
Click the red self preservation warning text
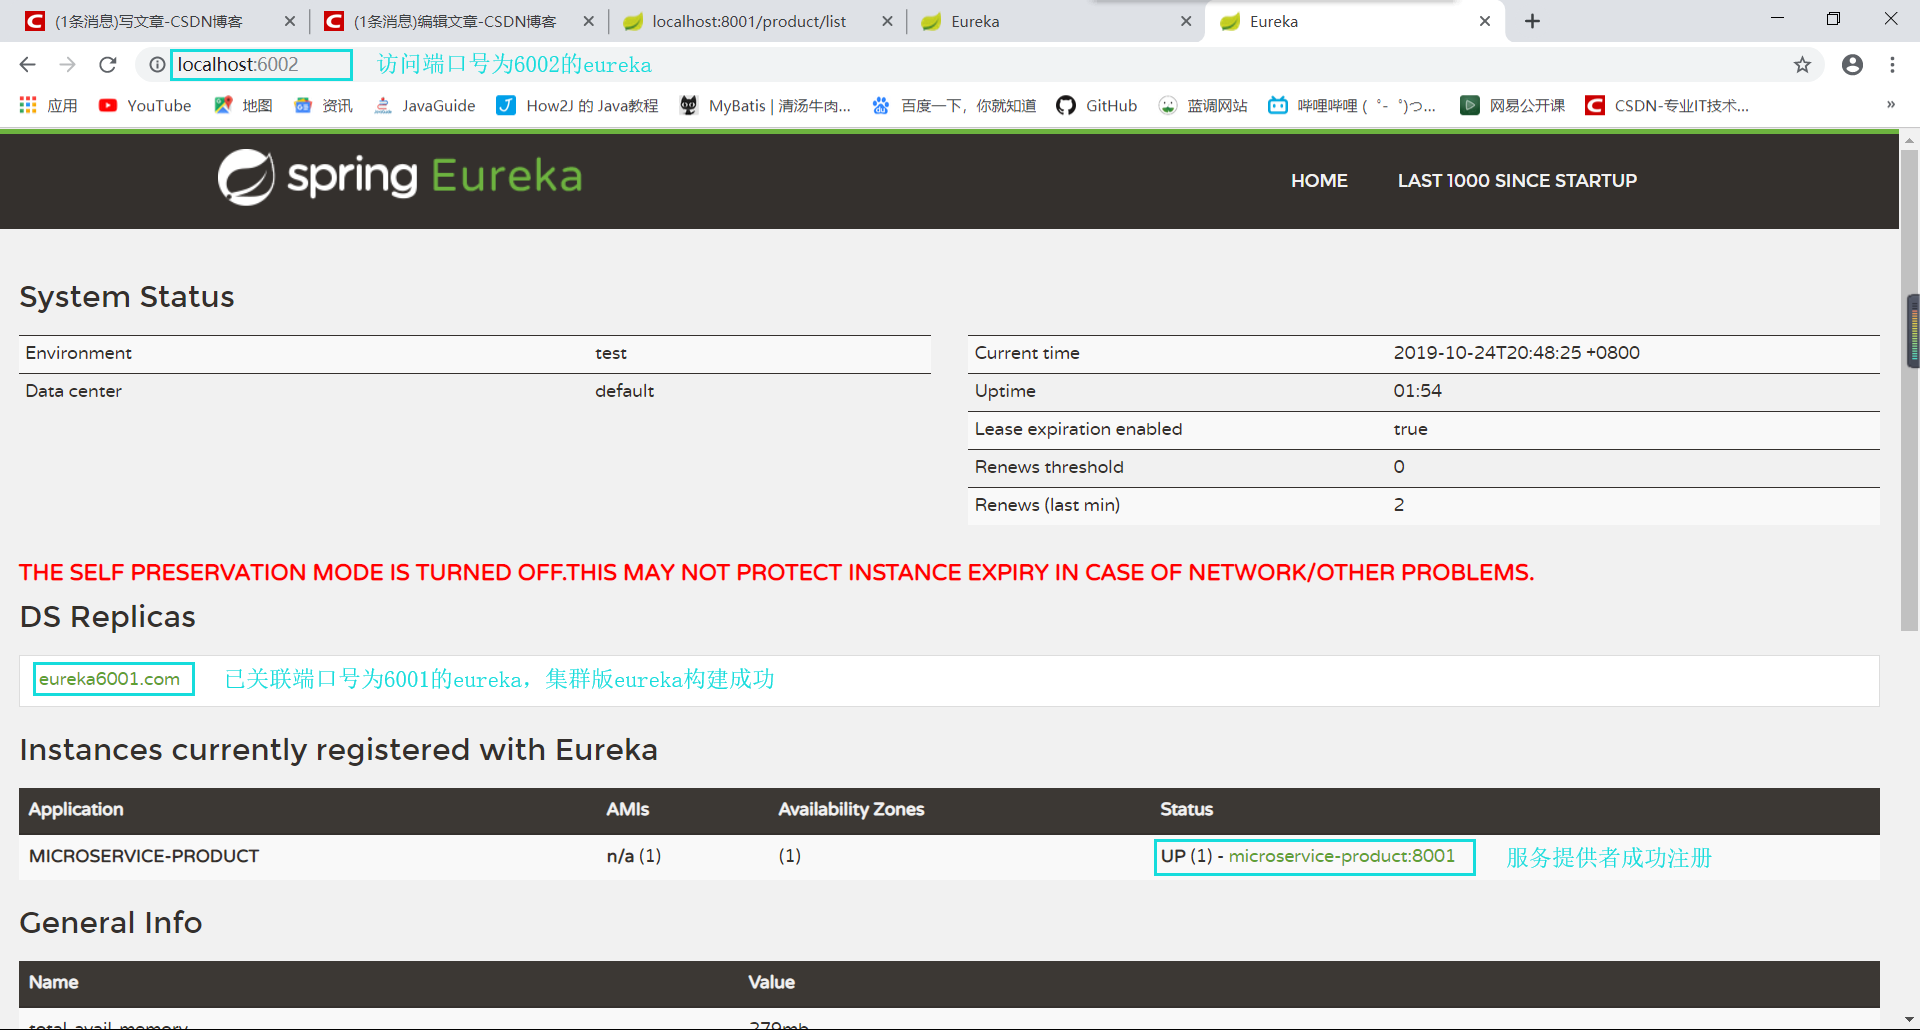click(x=776, y=572)
